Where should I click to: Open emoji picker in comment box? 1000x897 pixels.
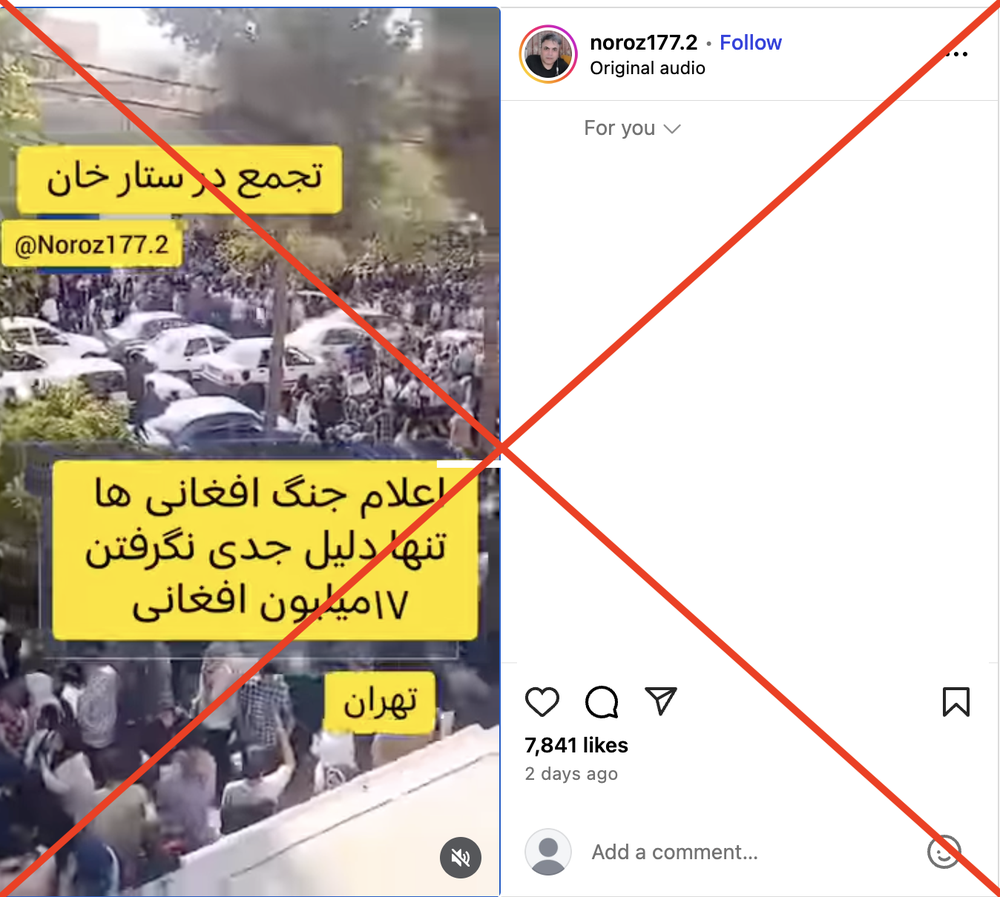coord(944,852)
